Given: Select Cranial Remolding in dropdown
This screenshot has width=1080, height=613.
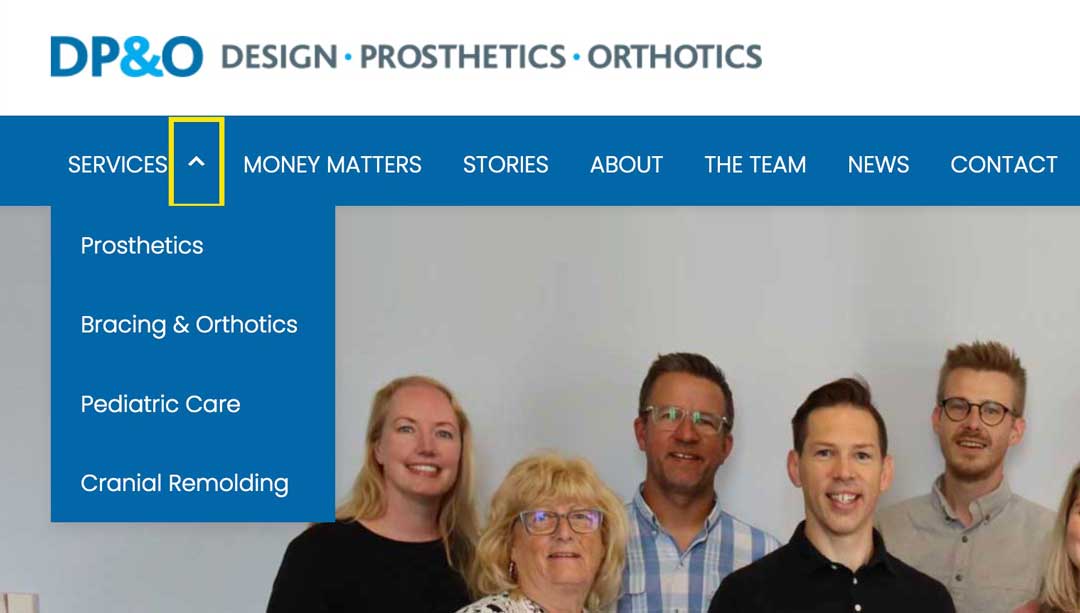Looking at the screenshot, I should pos(184,484).
